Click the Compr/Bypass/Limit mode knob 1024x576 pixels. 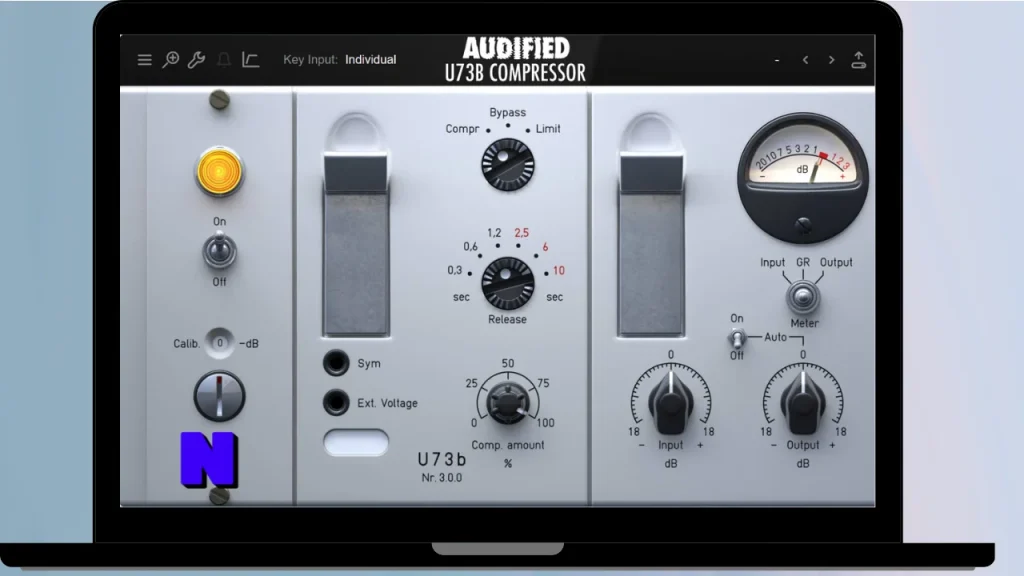pos(507,165)
